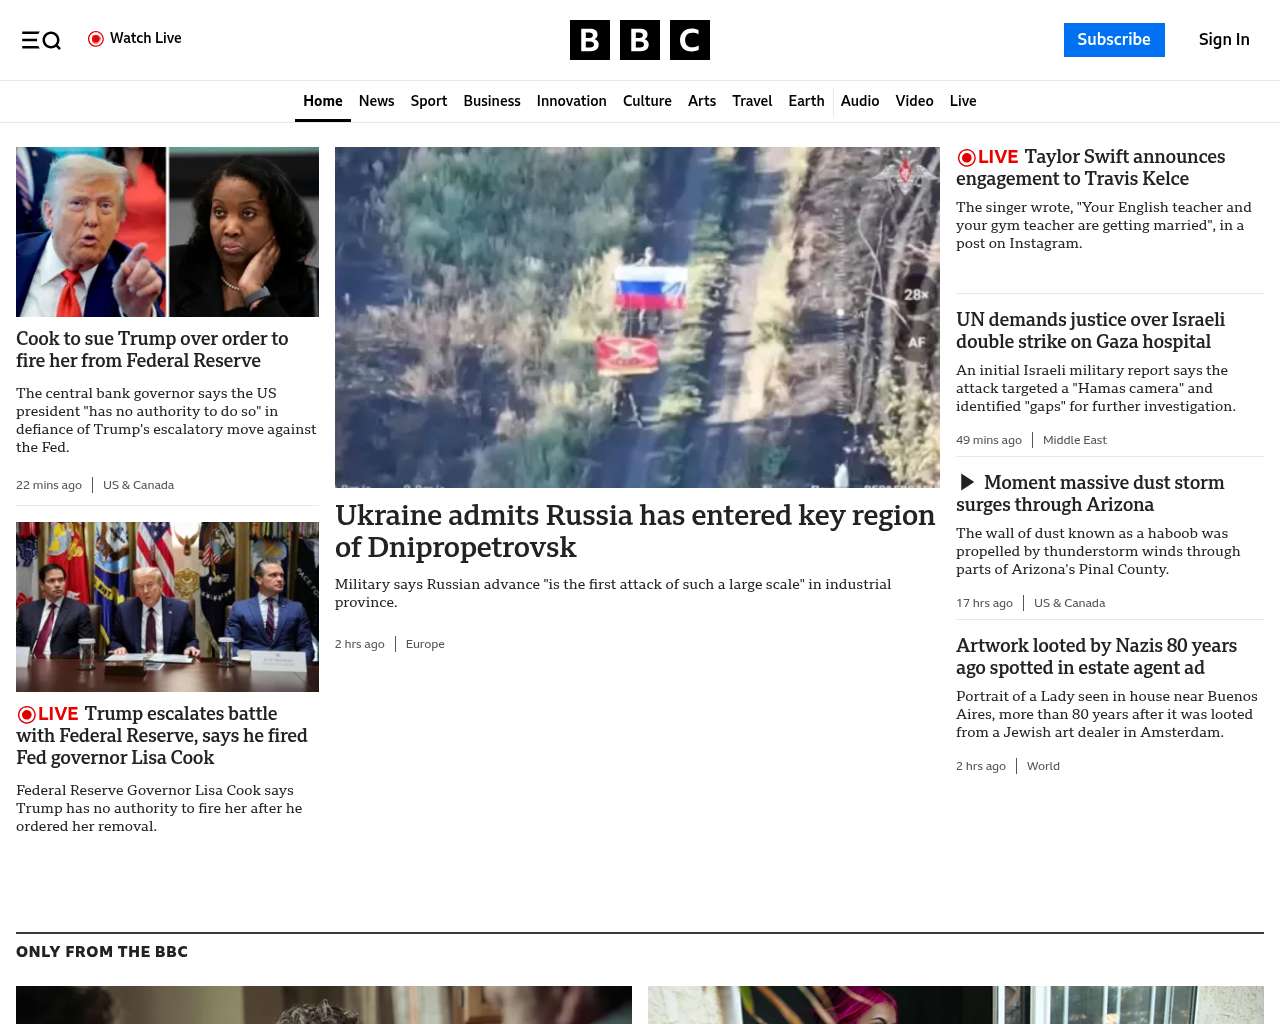Click the Watch Live text
Viewport: 1280px width, 1024px height.
146,38
